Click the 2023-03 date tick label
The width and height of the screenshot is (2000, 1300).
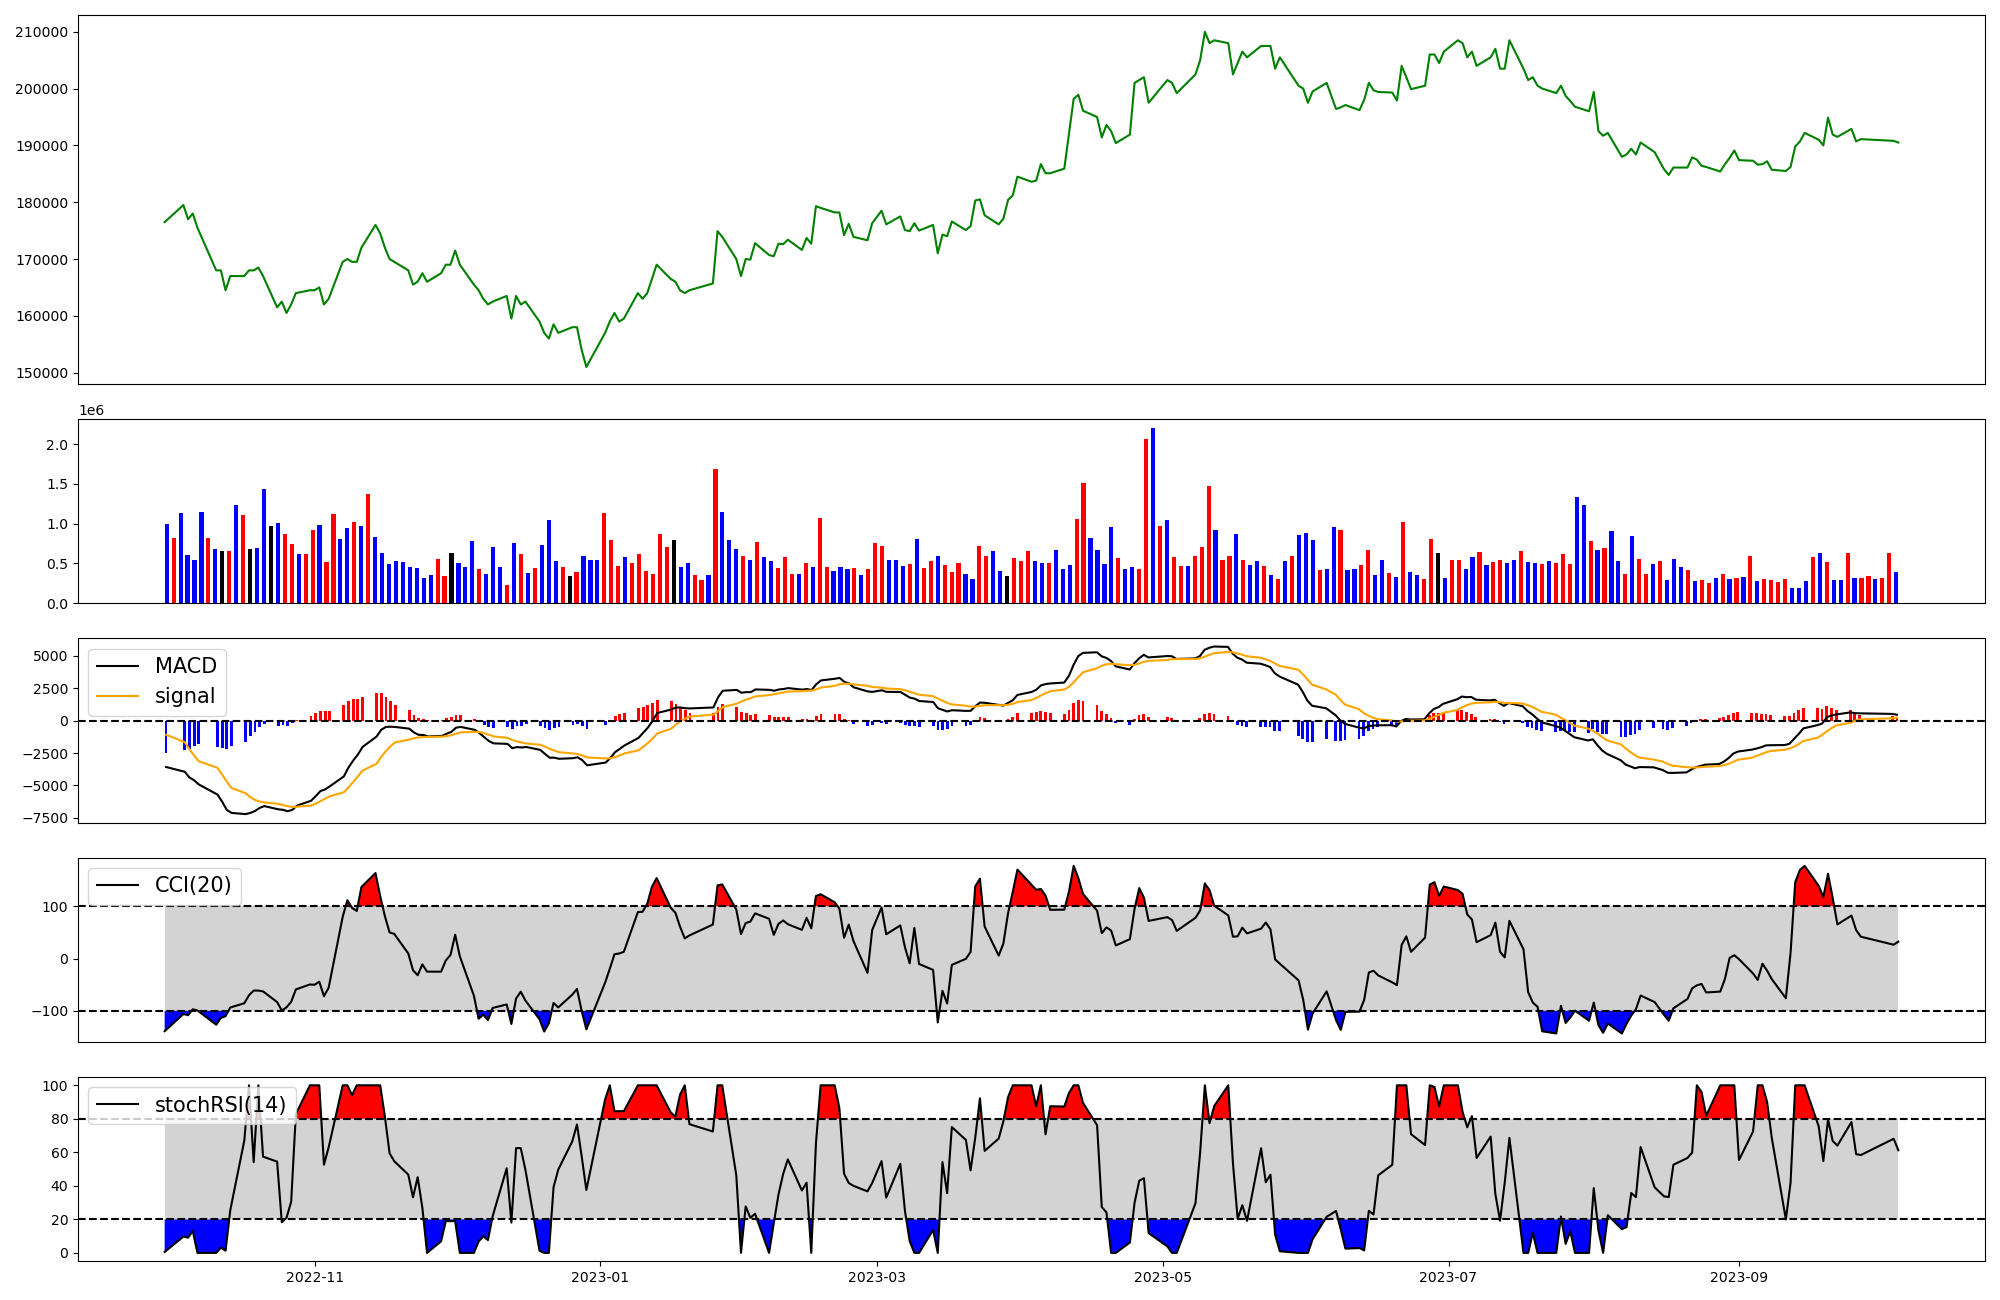click(877, 1277)
